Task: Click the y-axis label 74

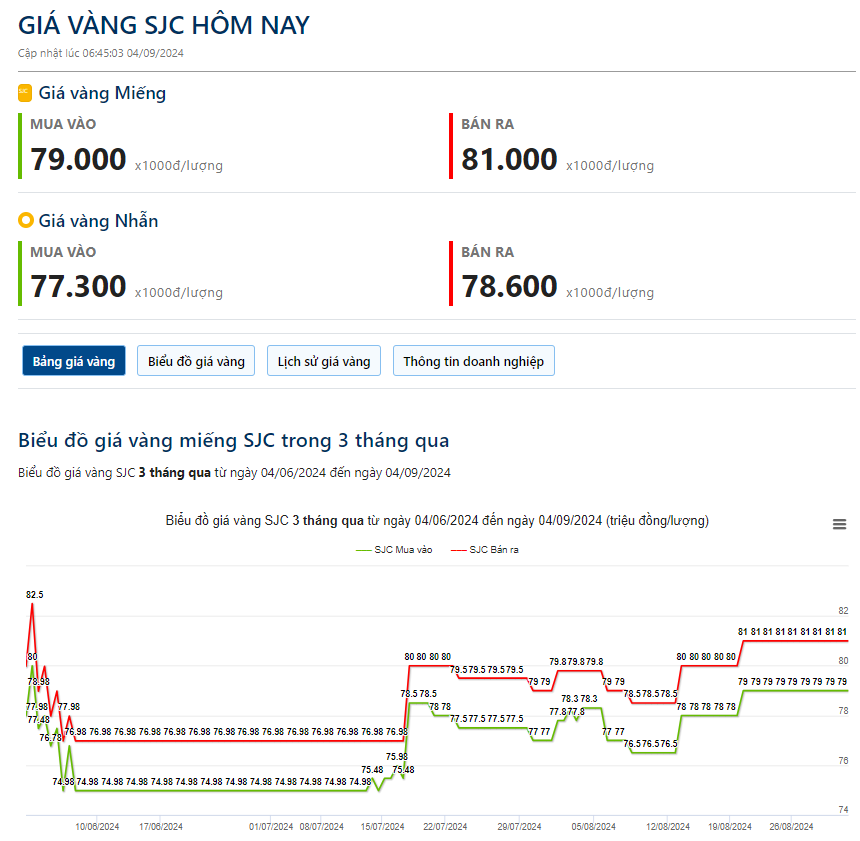Action: click(x=843, y=809)
